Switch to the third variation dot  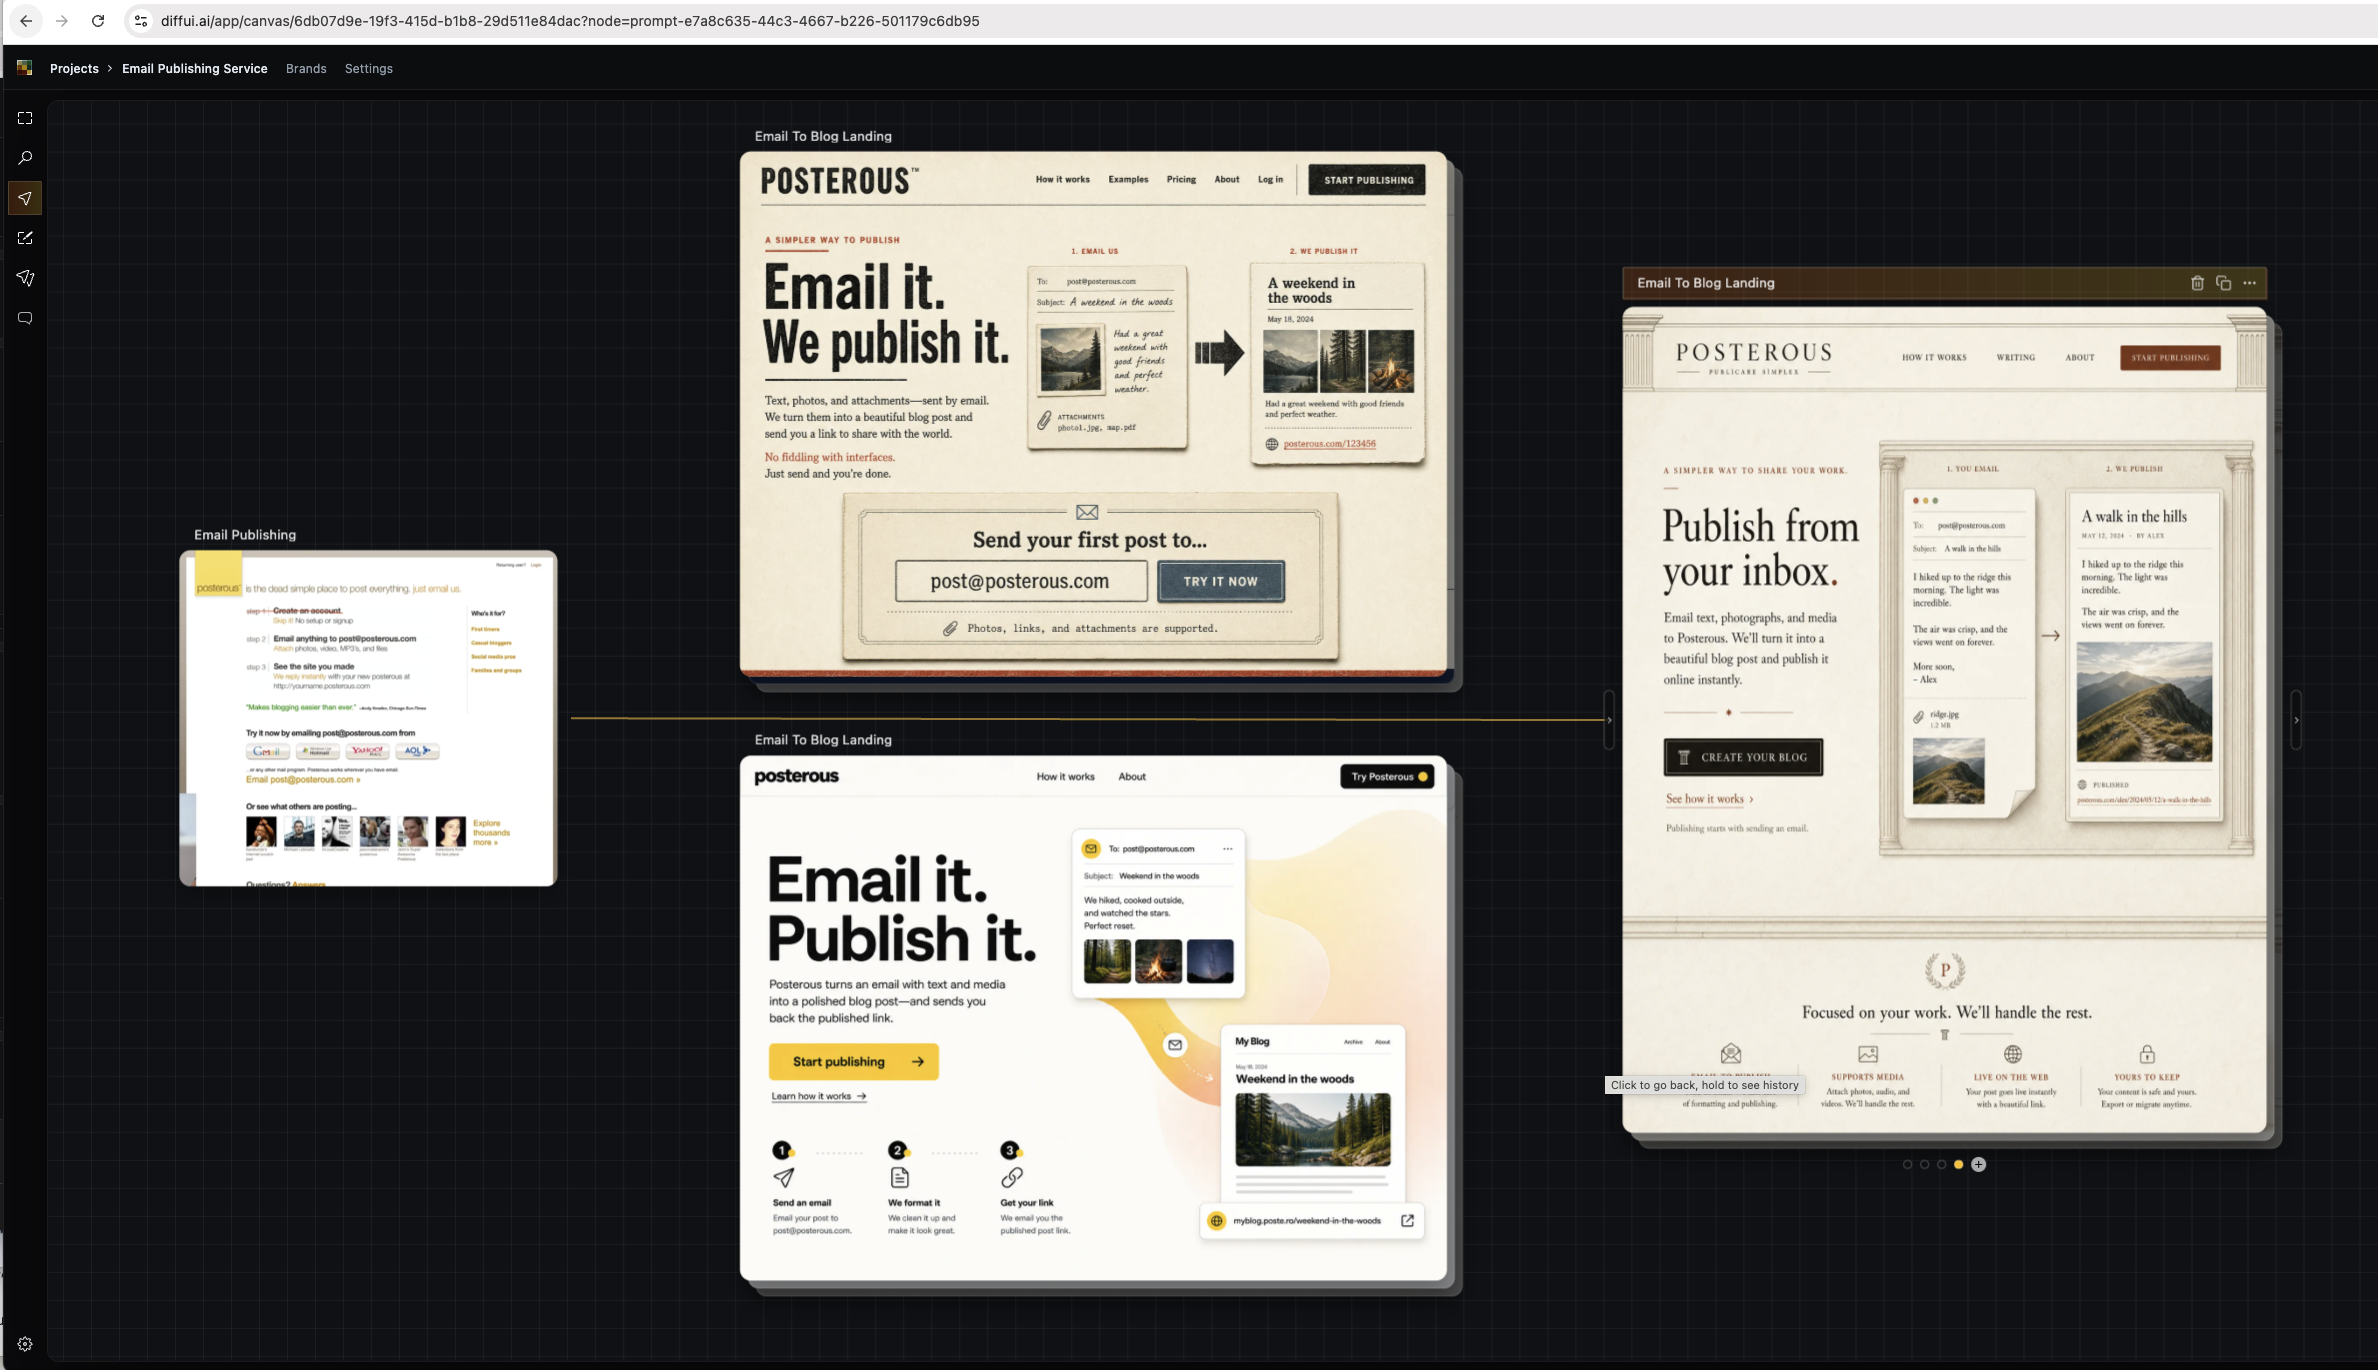(x=1941, y=1164)
